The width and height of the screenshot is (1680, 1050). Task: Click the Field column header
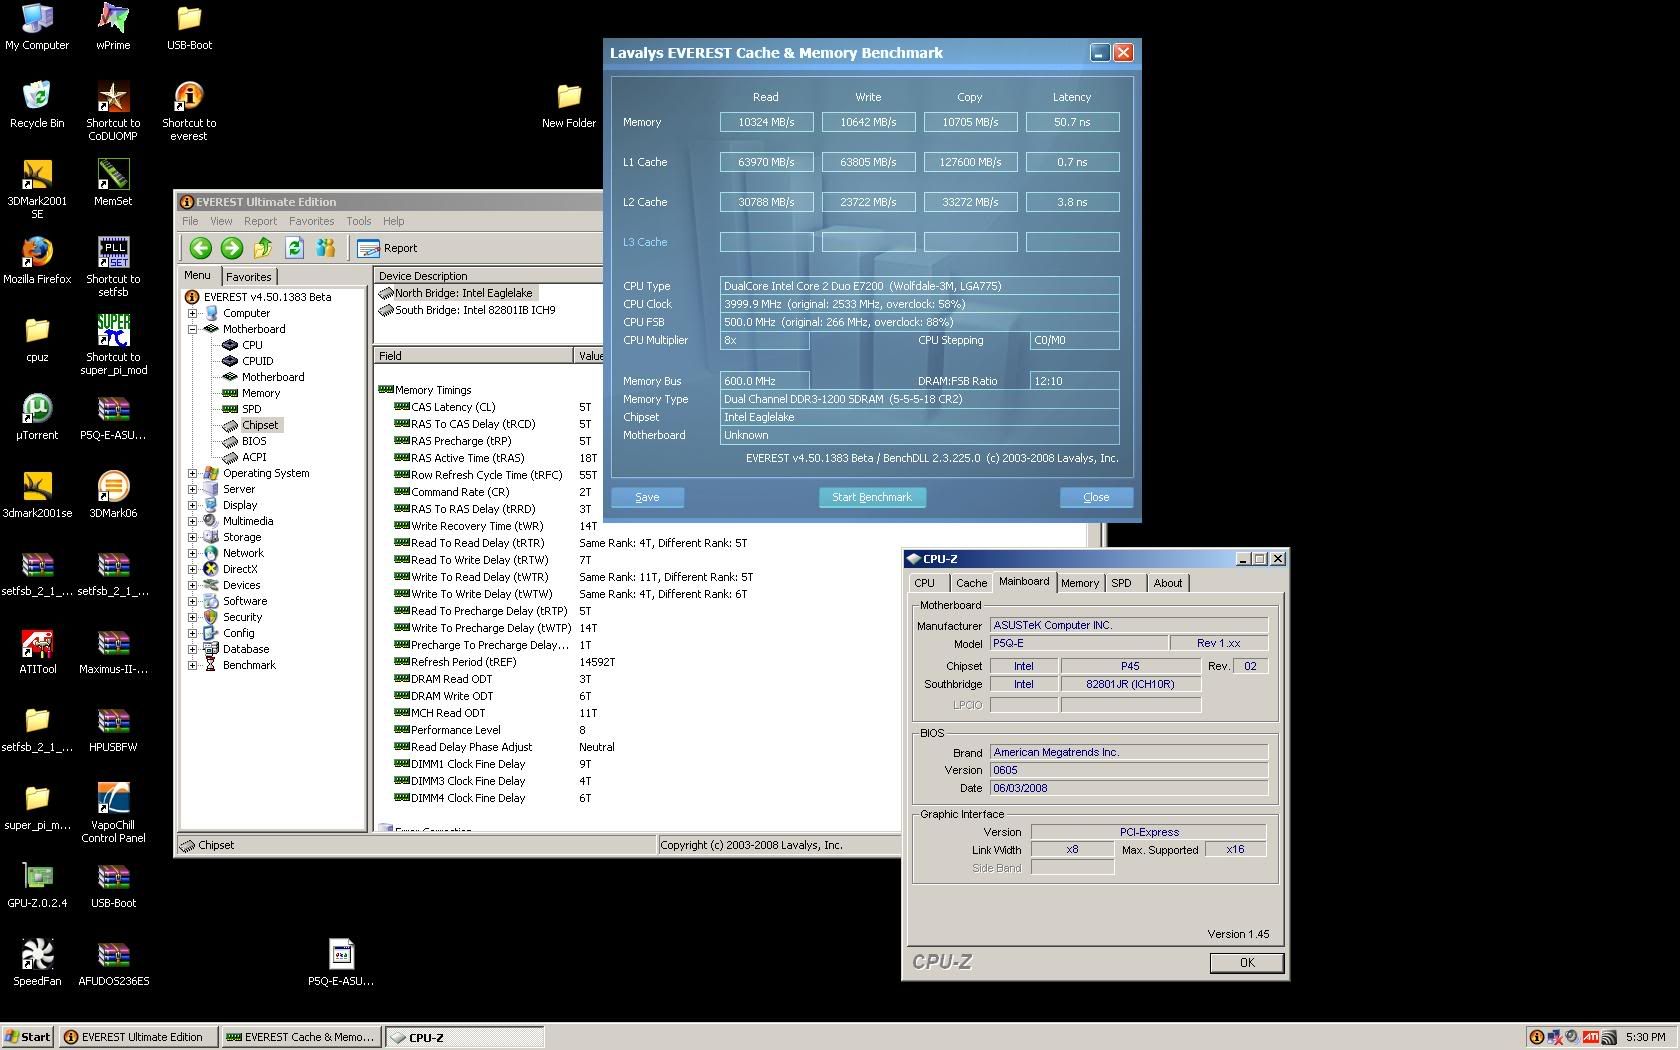click(474, 356)
